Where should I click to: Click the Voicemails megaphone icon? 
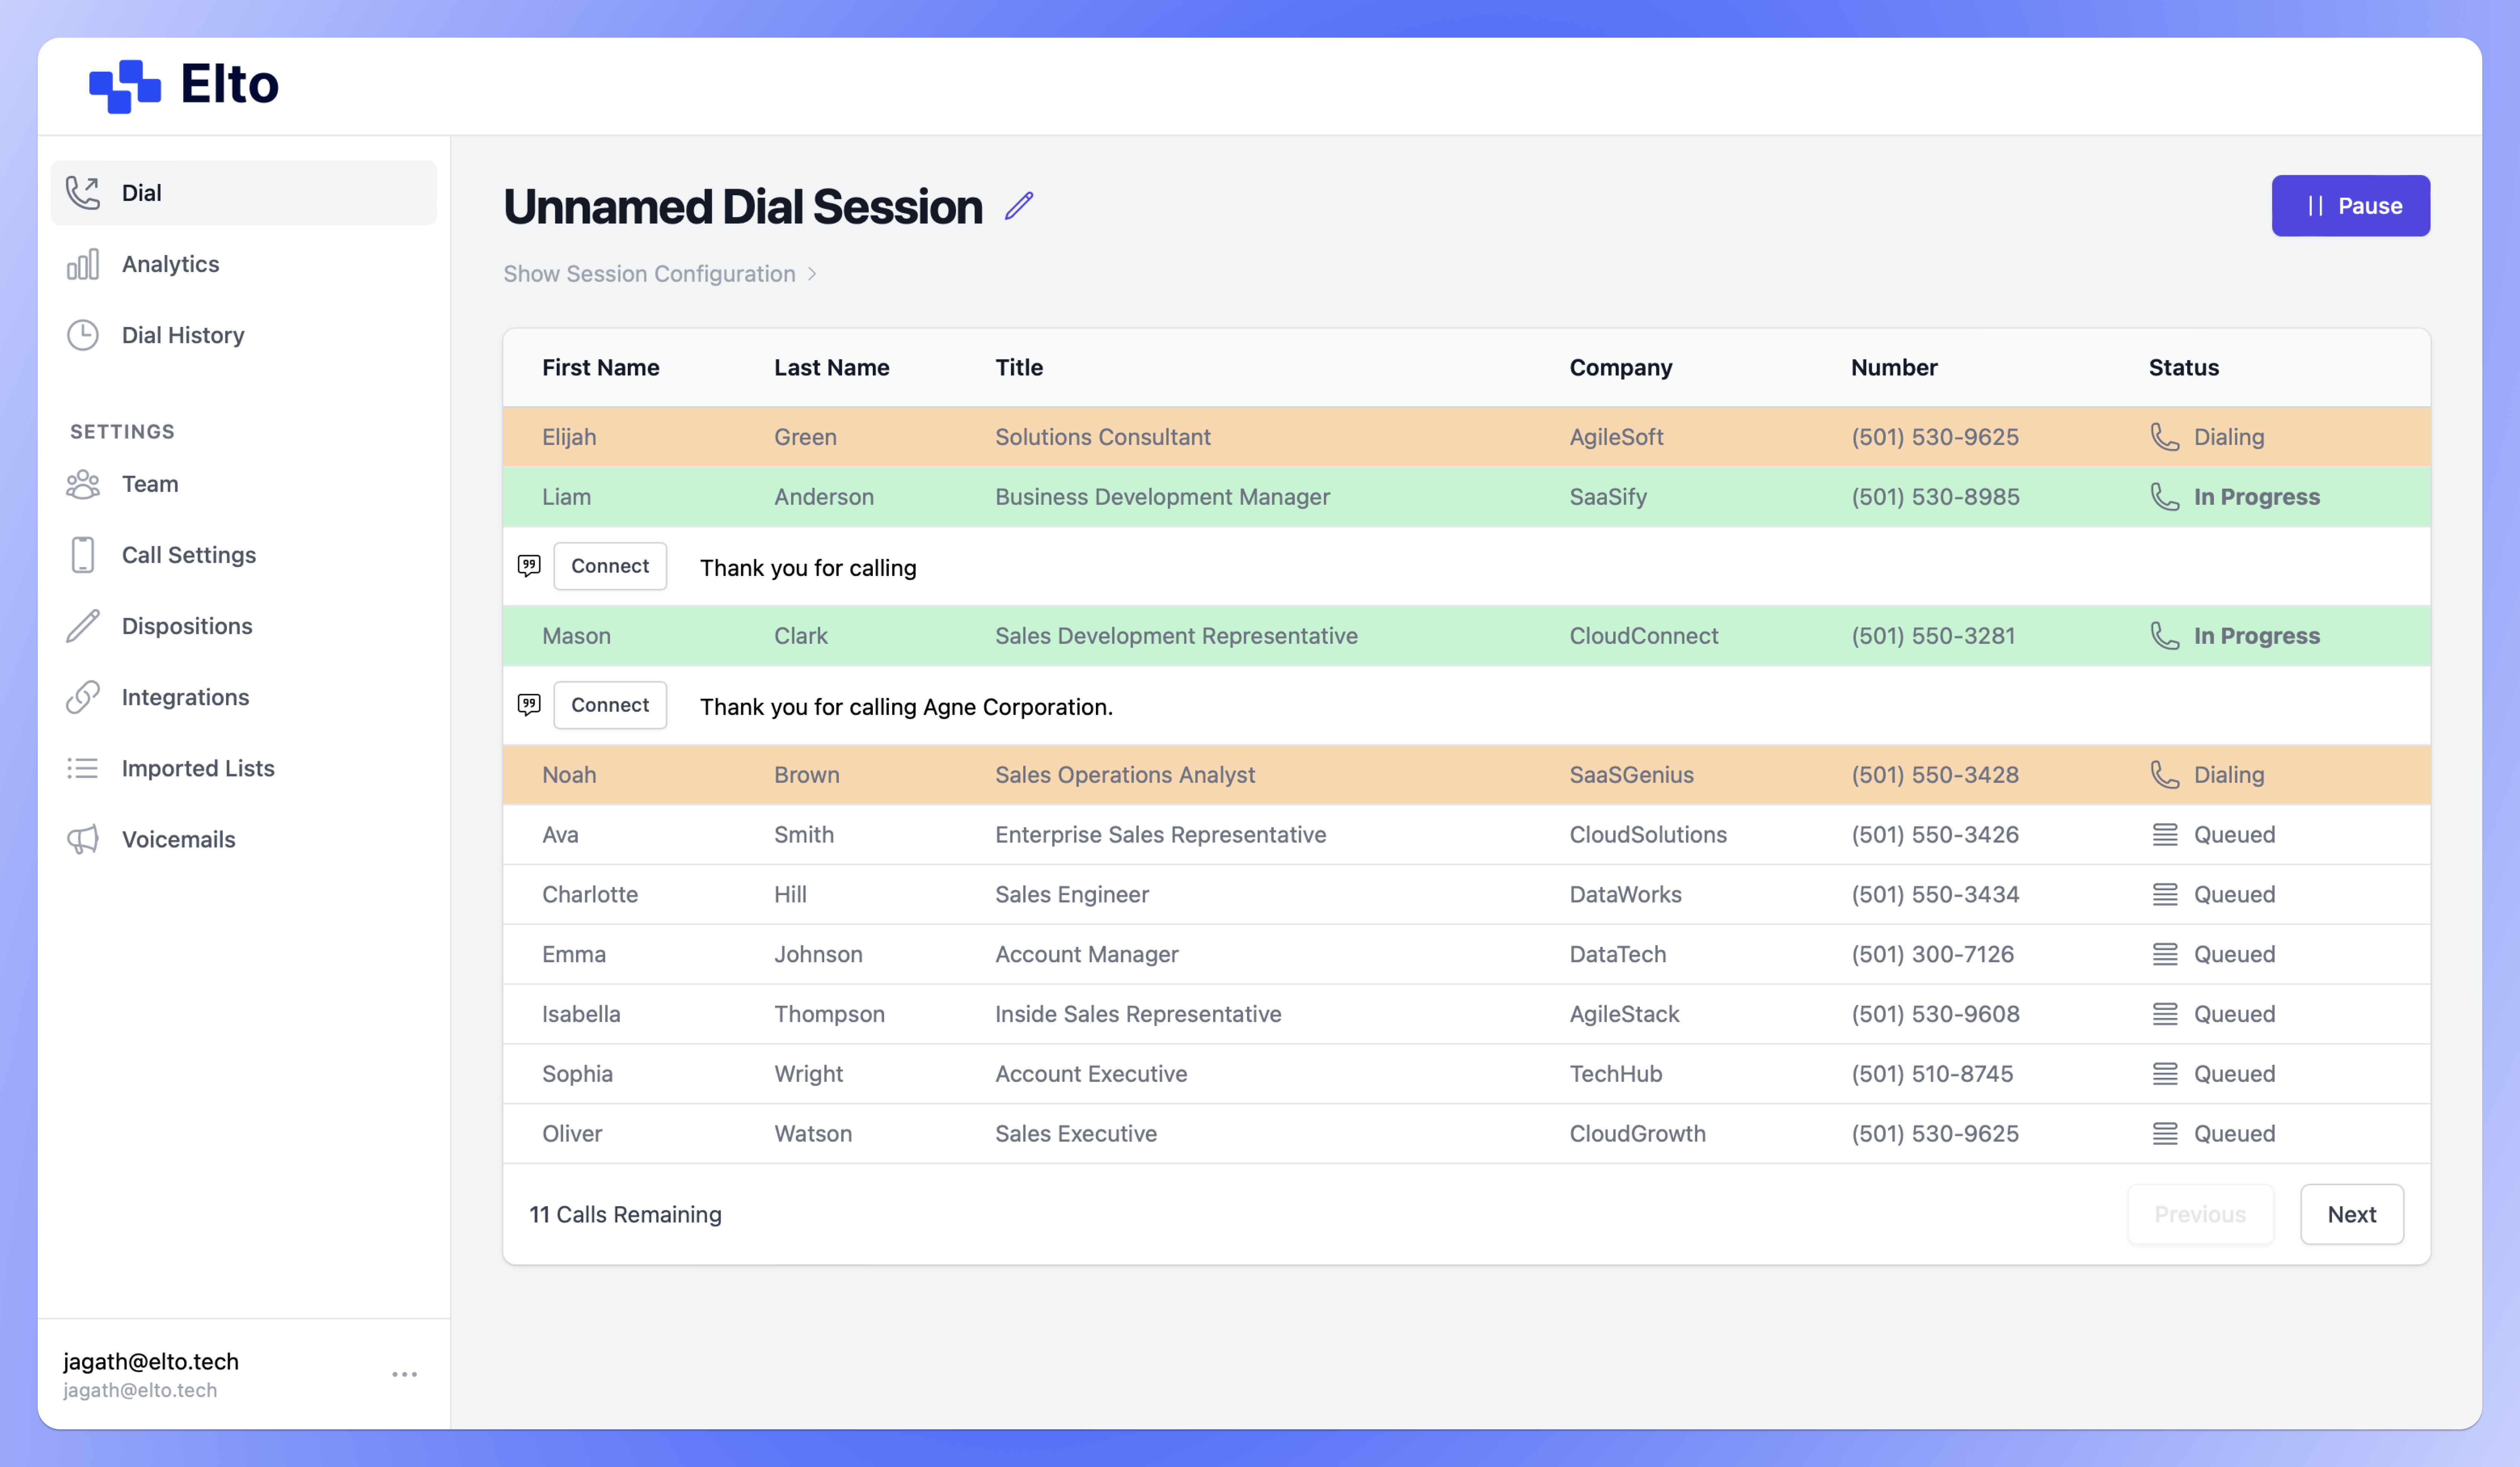coord(83,839)
